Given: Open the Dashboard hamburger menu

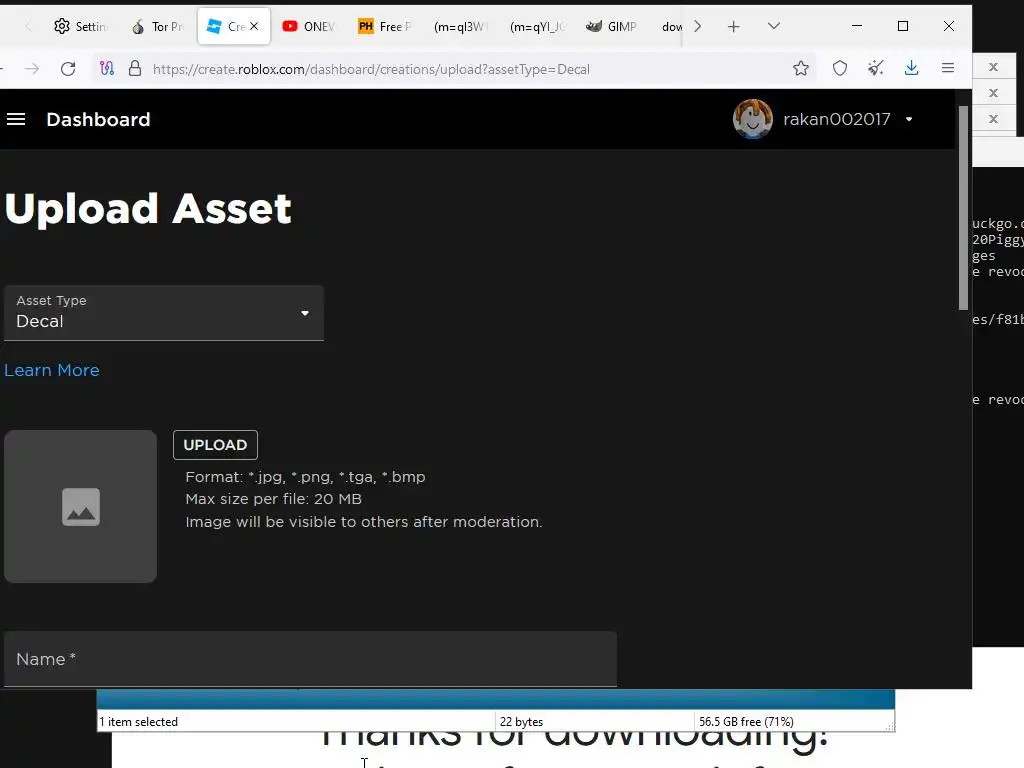Looking at the screenshot, I should pos(16,120).
